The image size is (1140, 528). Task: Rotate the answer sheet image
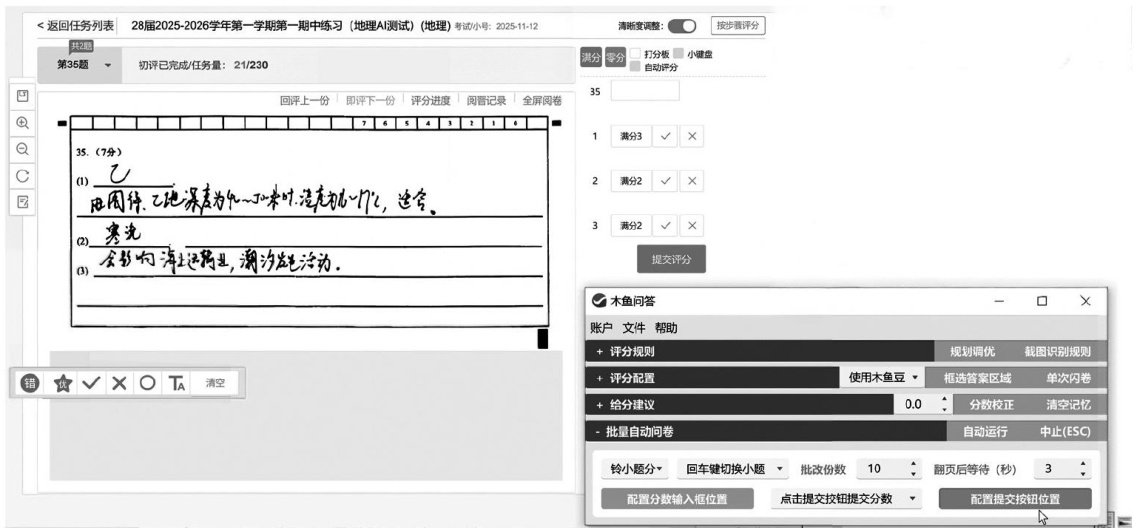pos(22,175)
